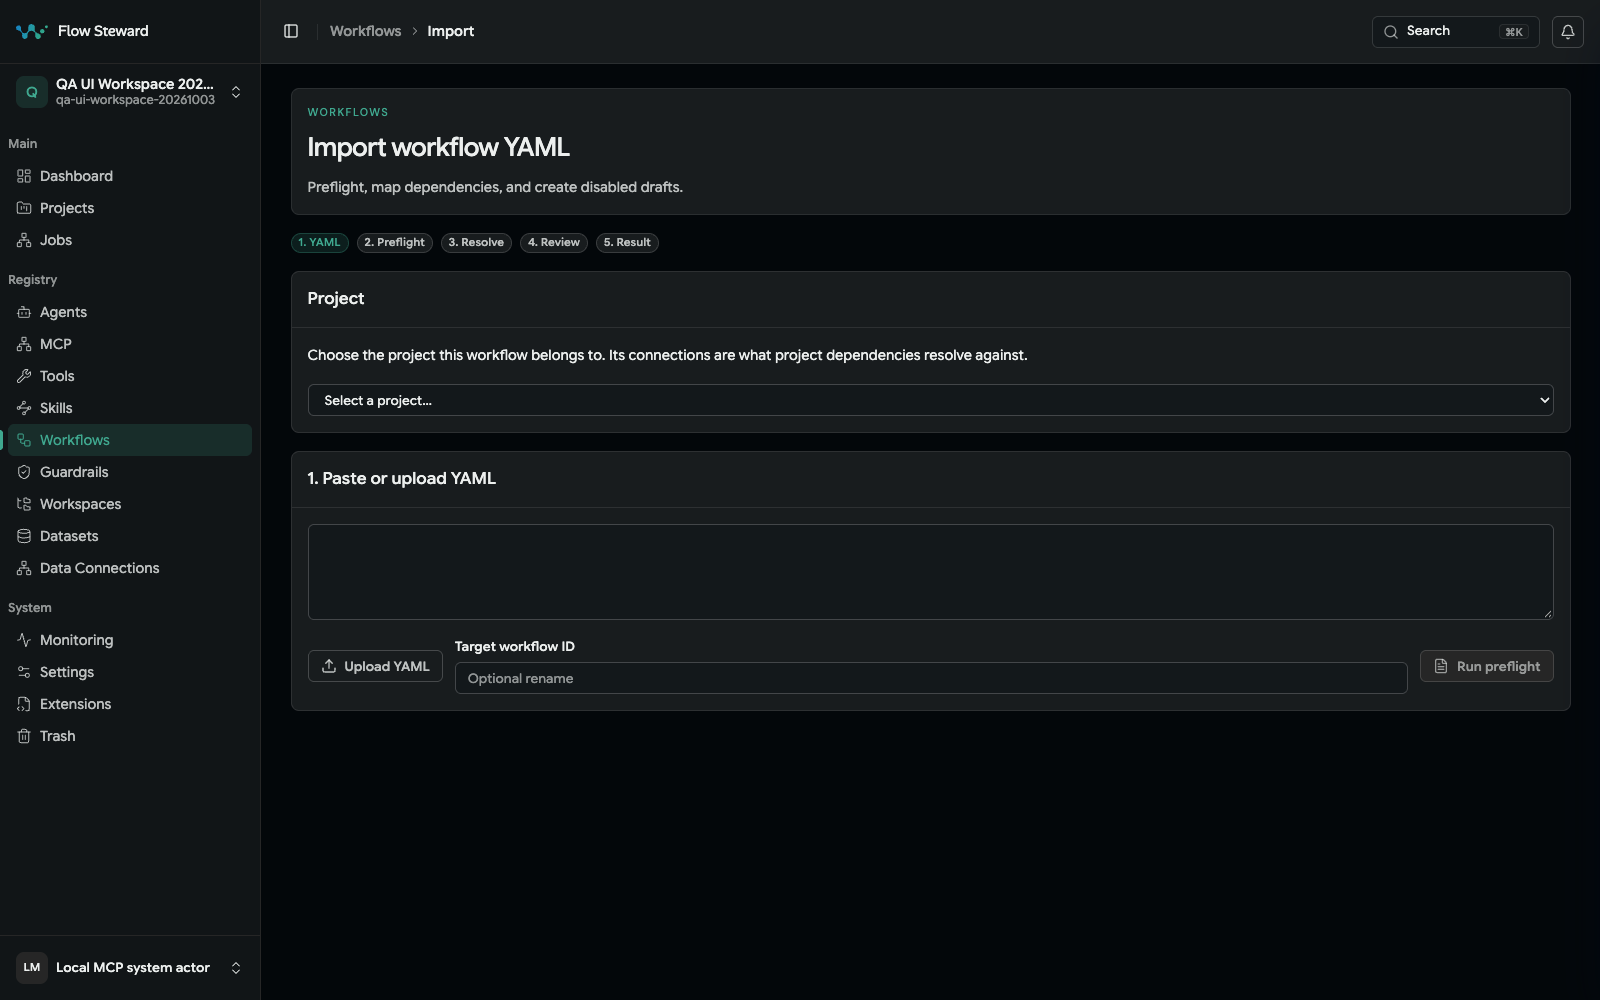Click the MCP network icon
Image resolution: width=1600 pixels, height=1000 pixels.
[24, 344]
